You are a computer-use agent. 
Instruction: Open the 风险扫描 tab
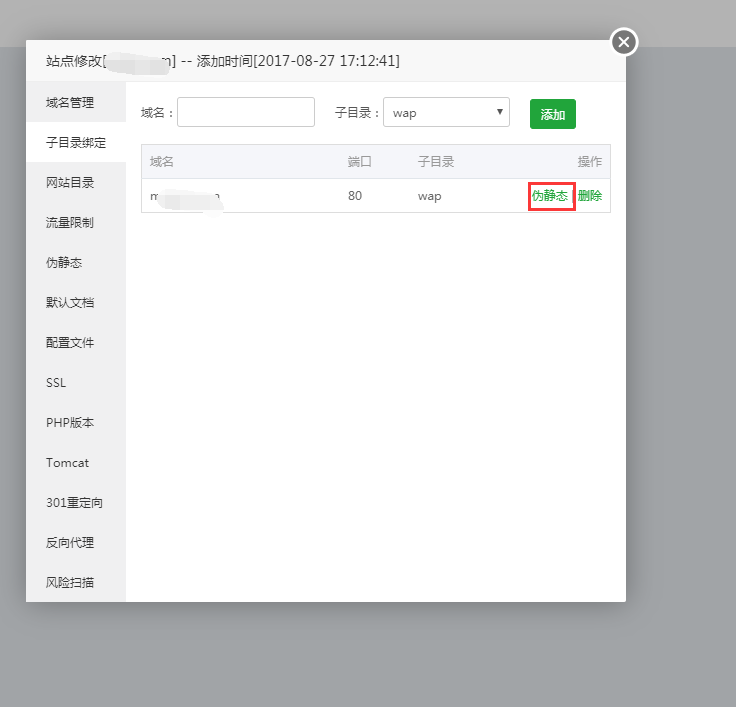point(76,582)
